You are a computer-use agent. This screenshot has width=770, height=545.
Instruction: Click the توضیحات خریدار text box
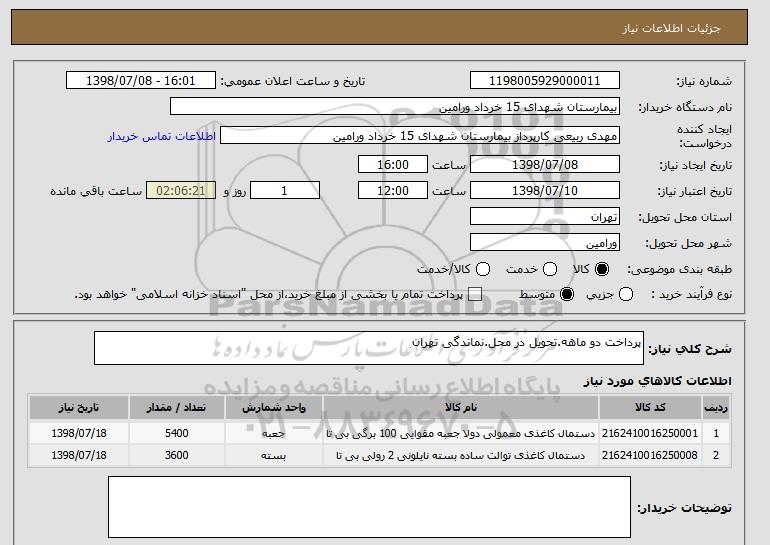coord(369,507)
